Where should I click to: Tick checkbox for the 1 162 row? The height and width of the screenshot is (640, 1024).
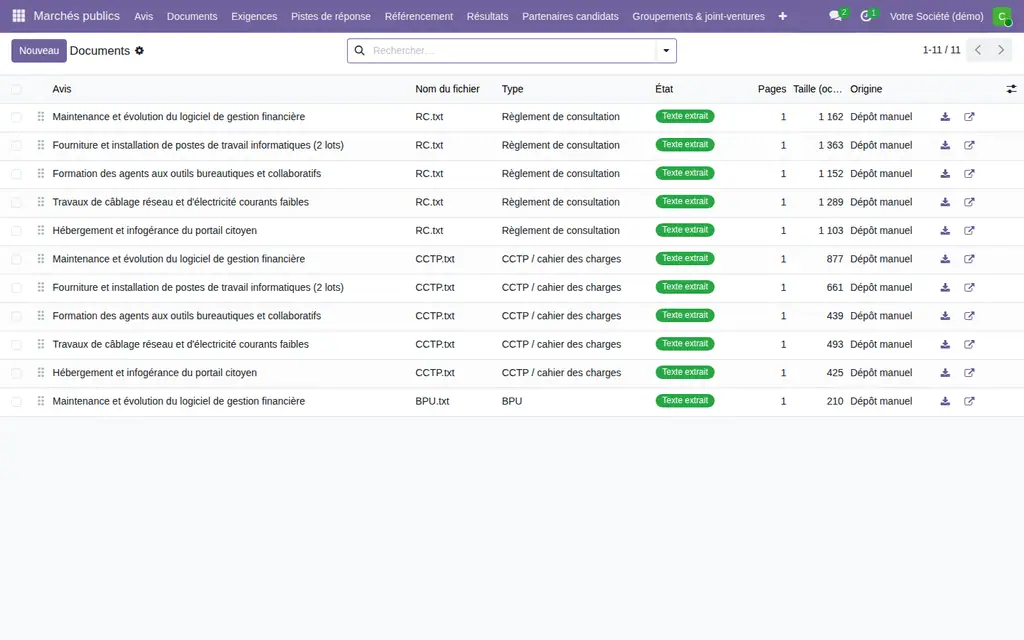coord(16,117)
